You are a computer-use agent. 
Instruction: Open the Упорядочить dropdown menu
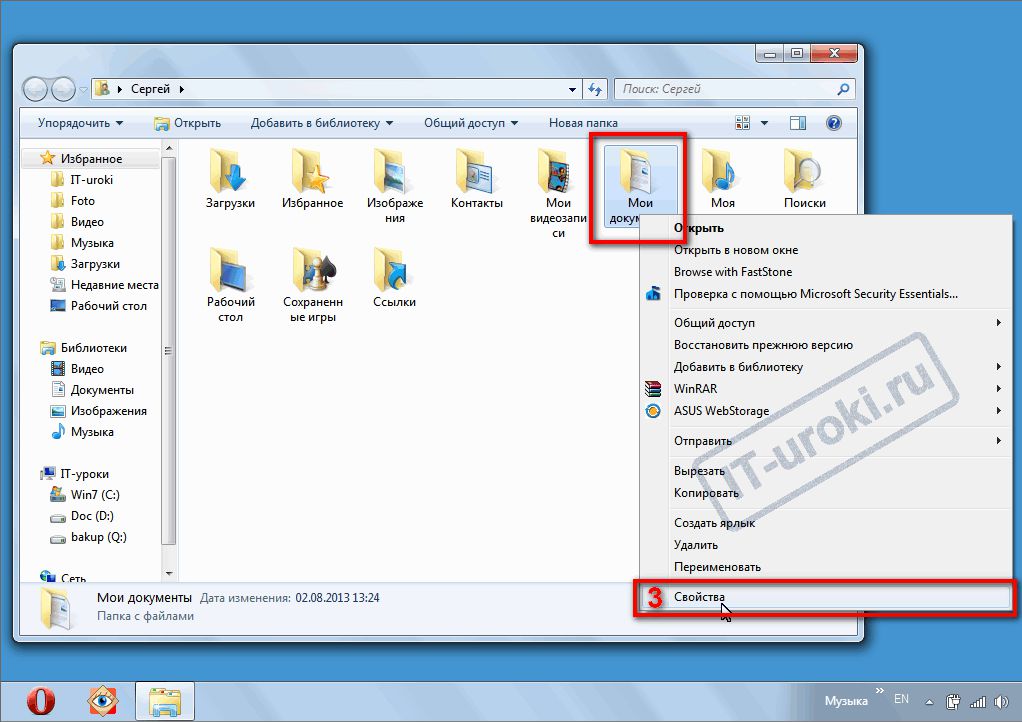pyautogui.click(x=80, y=123)
